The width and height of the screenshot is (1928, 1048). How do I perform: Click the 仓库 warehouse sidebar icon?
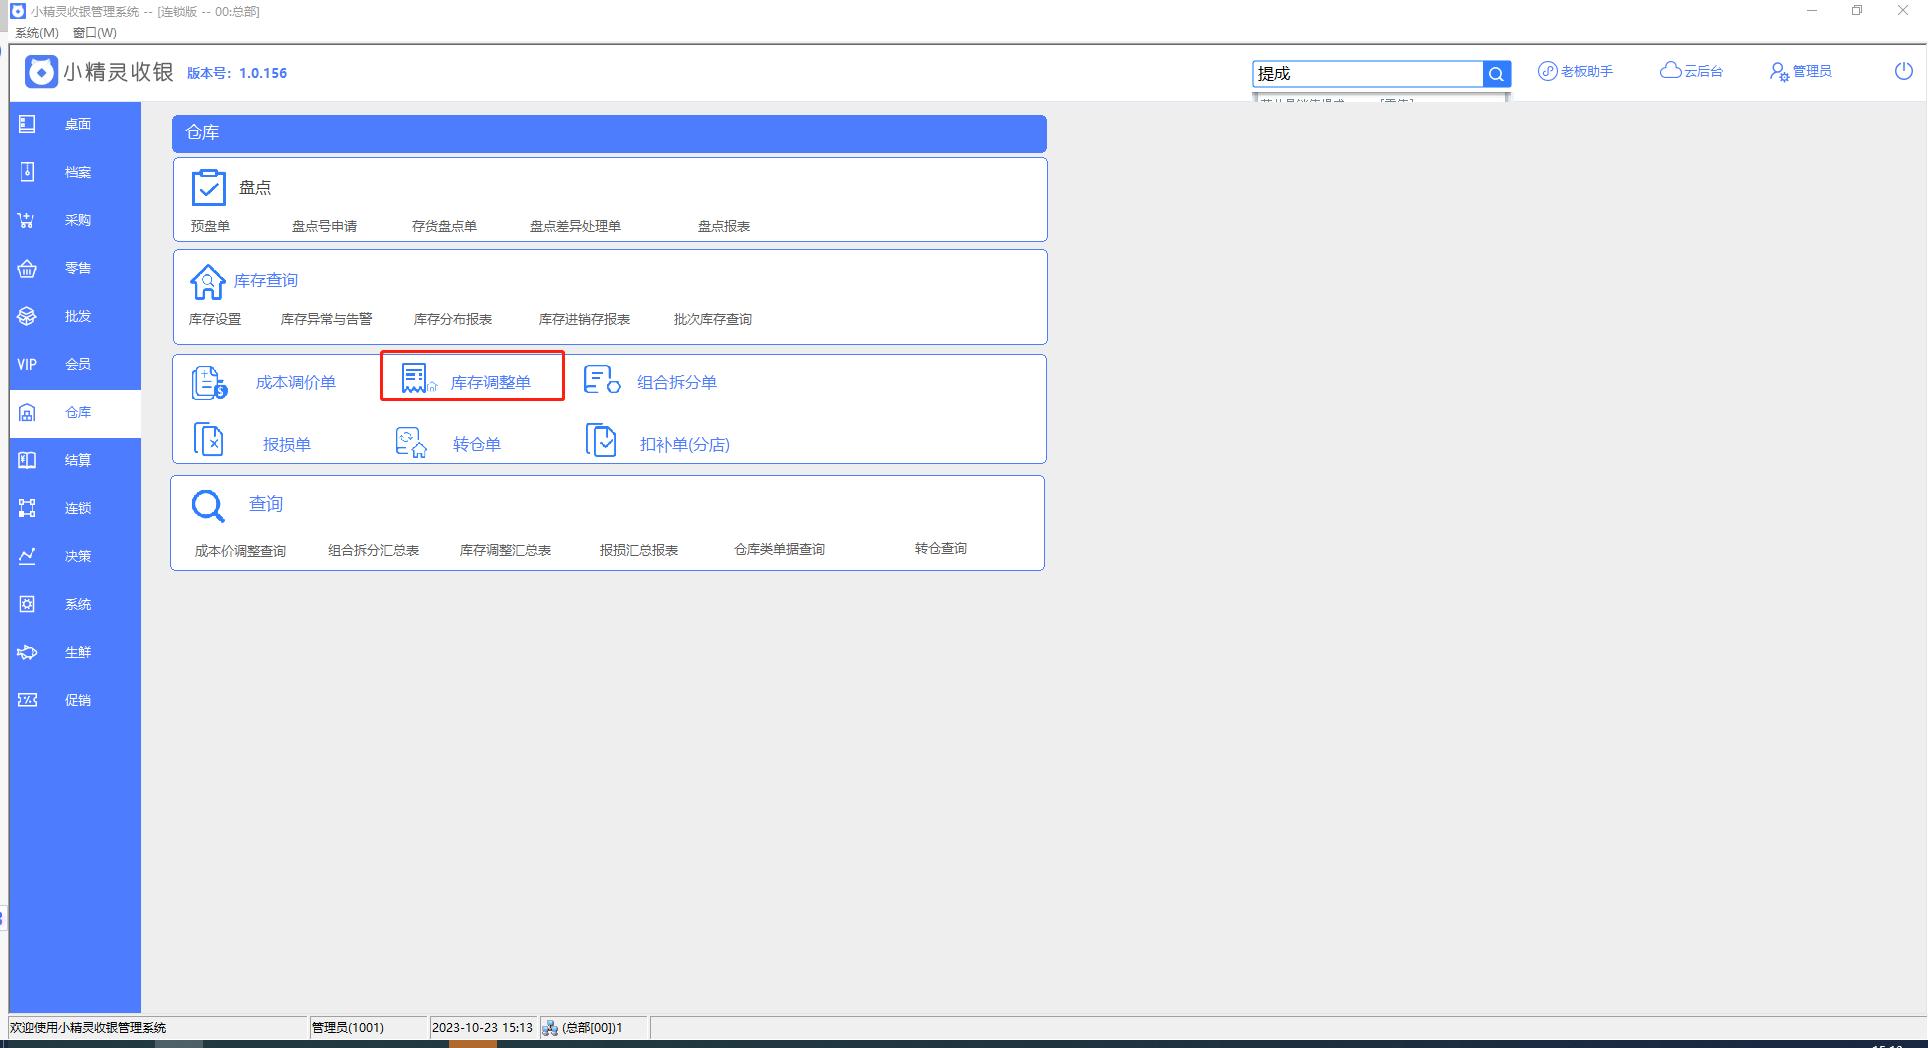(x=27, y=412)
